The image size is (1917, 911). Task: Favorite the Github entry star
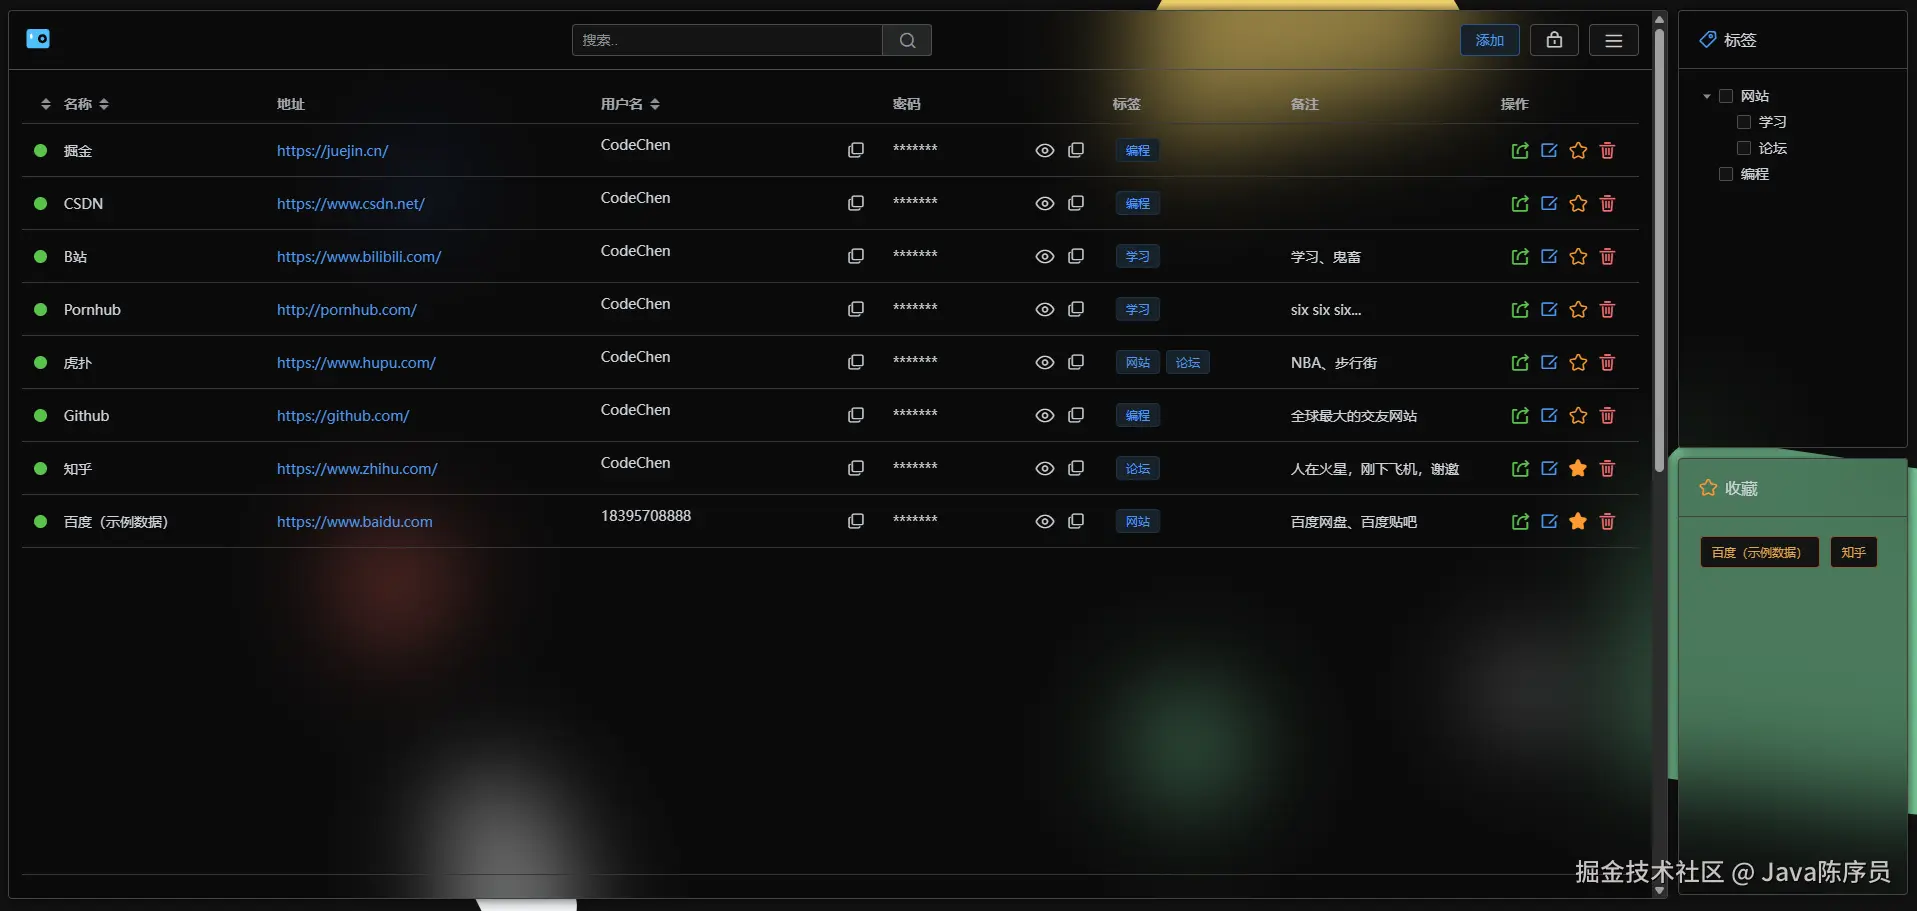1578,415
